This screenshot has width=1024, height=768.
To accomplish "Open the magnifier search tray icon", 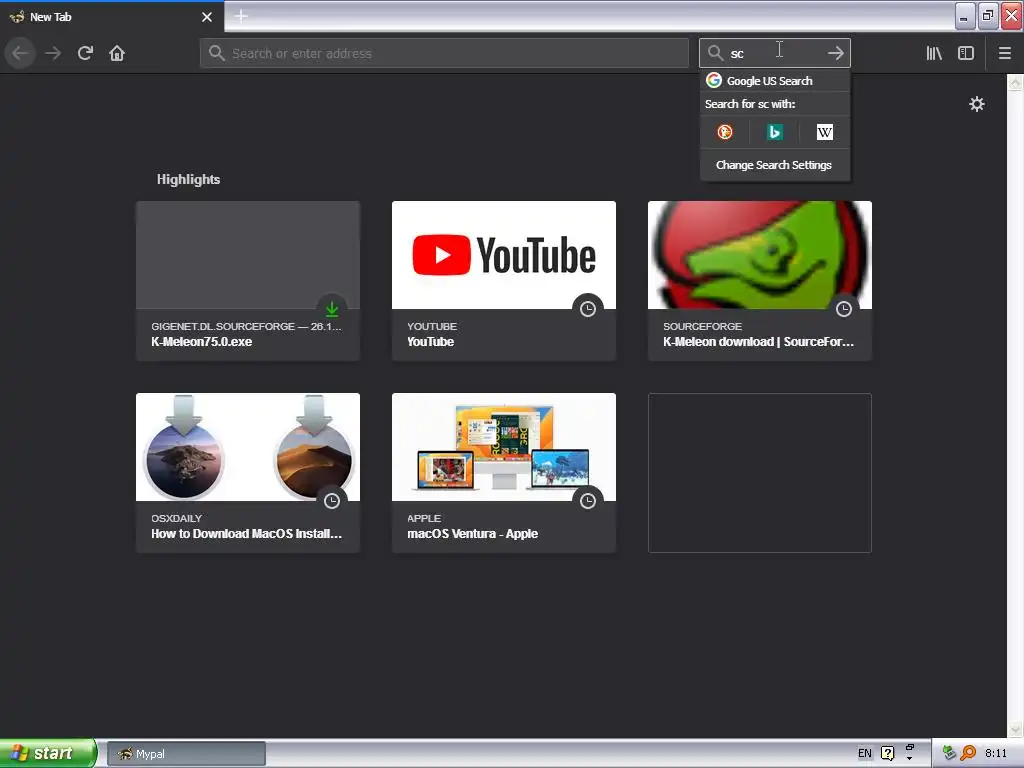I will coord(968,753).
